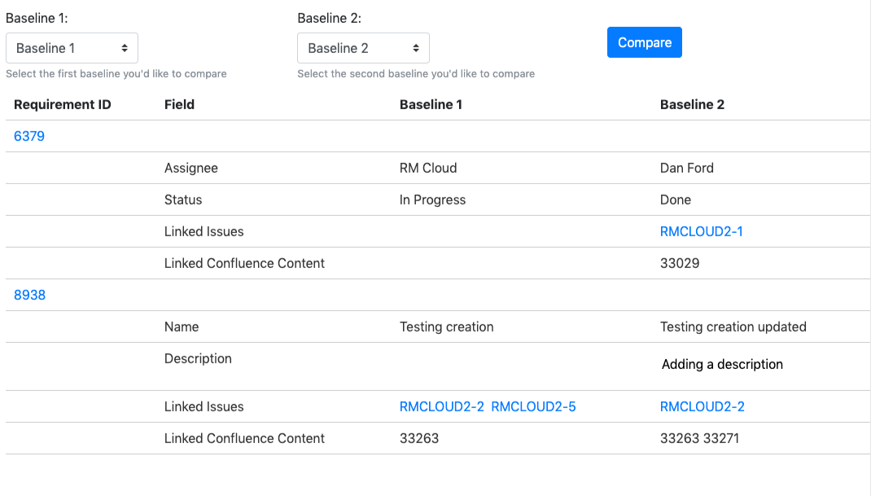Open requirement 8938 link

point(29,295)
